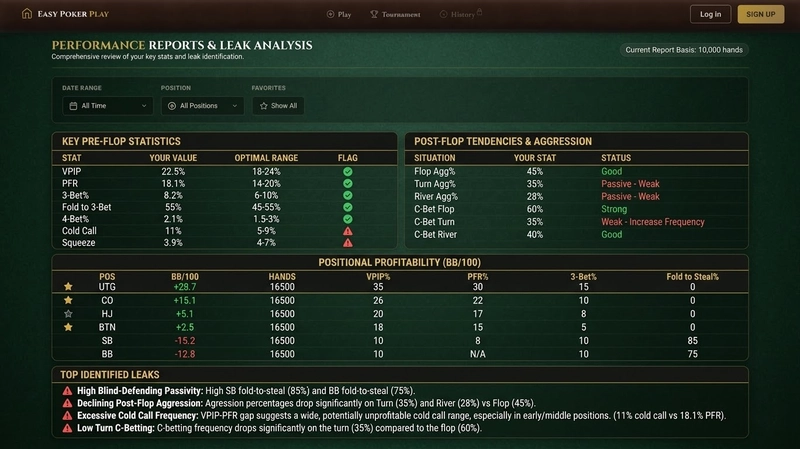800x449 pixels.
Task: Click the -12.8 value for BB
Action: tap(185, 354)
